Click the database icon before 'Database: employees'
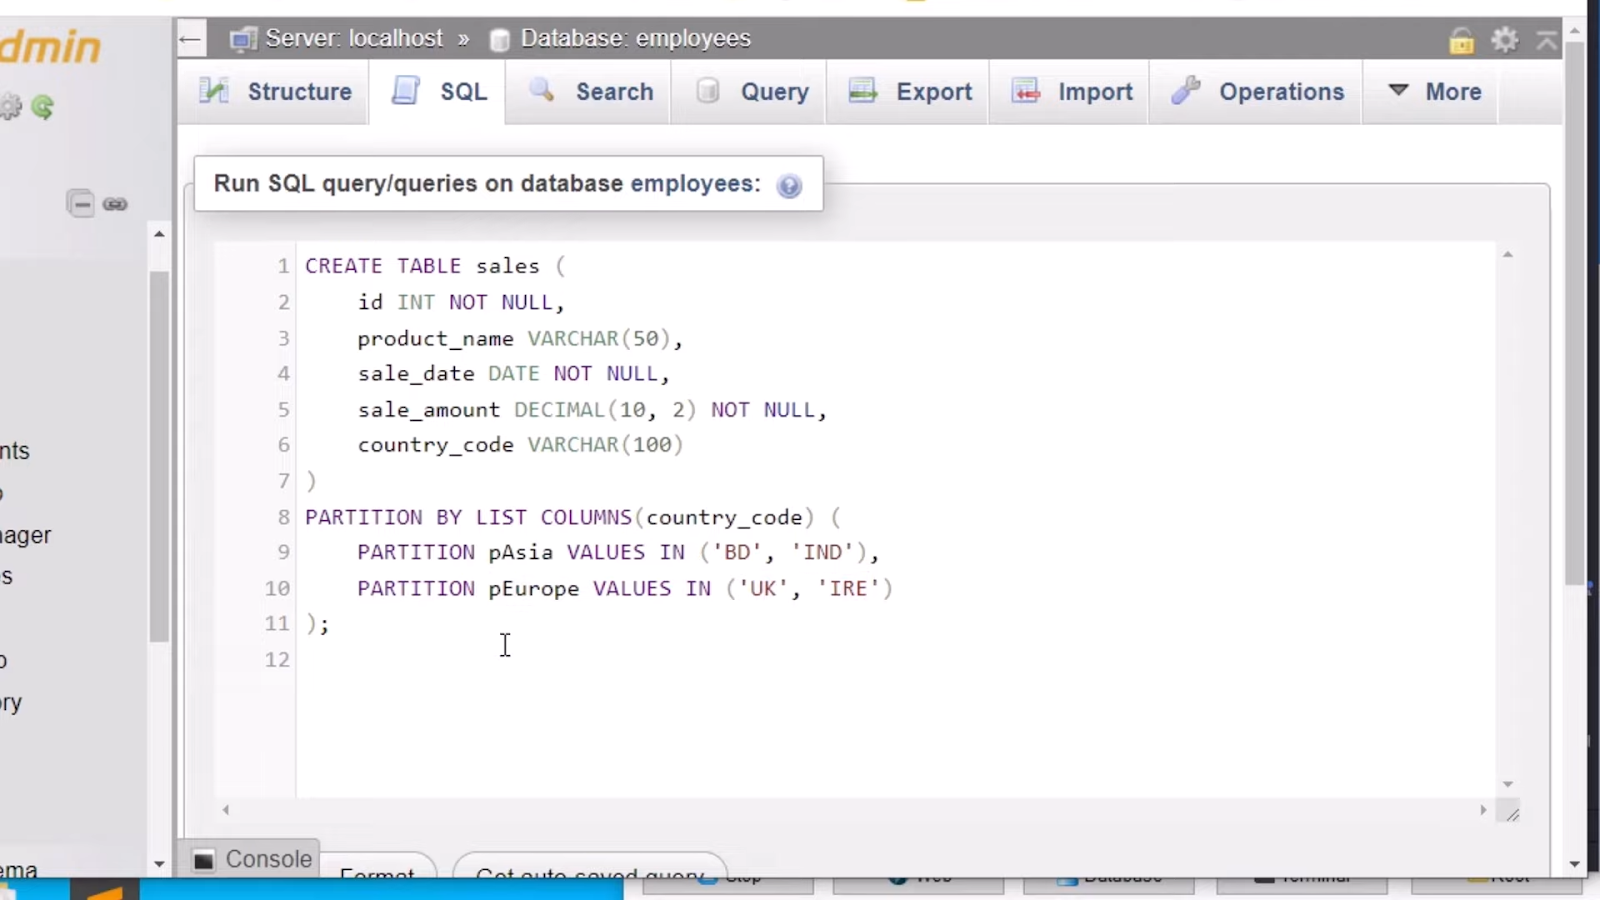 500,40
